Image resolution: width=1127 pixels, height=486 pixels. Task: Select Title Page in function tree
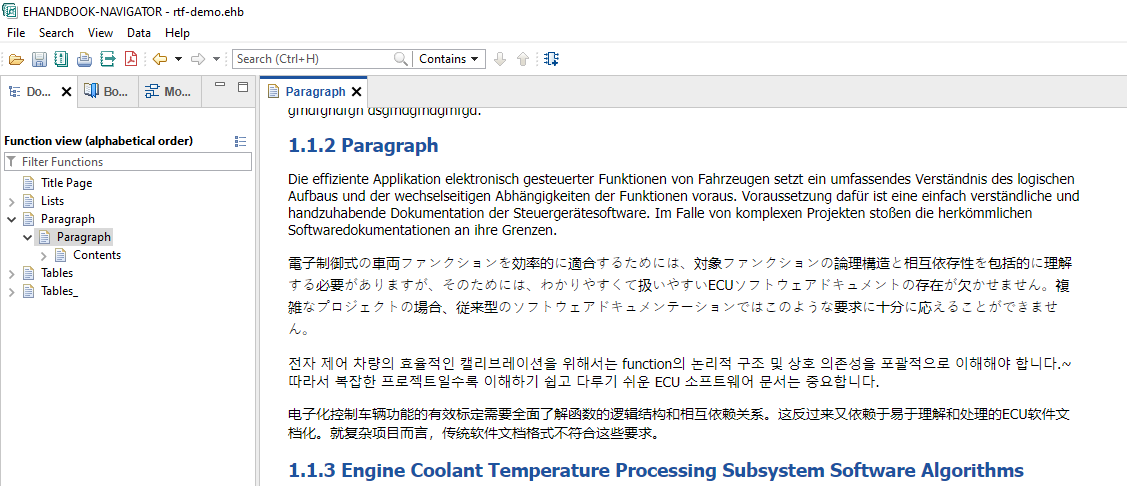tap(66, 183)
